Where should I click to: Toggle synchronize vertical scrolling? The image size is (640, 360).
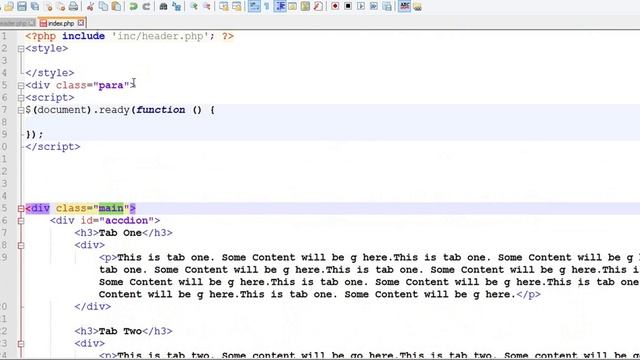[224, 7]
